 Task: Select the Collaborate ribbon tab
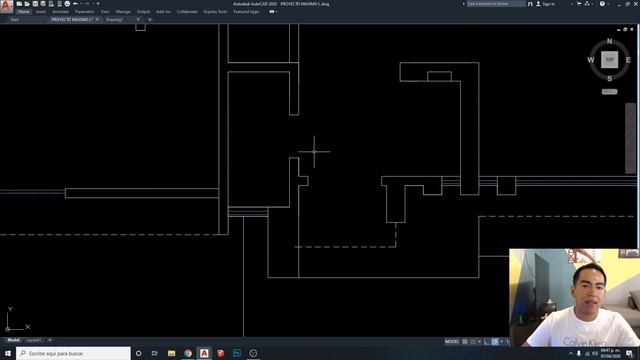(187, 12)
